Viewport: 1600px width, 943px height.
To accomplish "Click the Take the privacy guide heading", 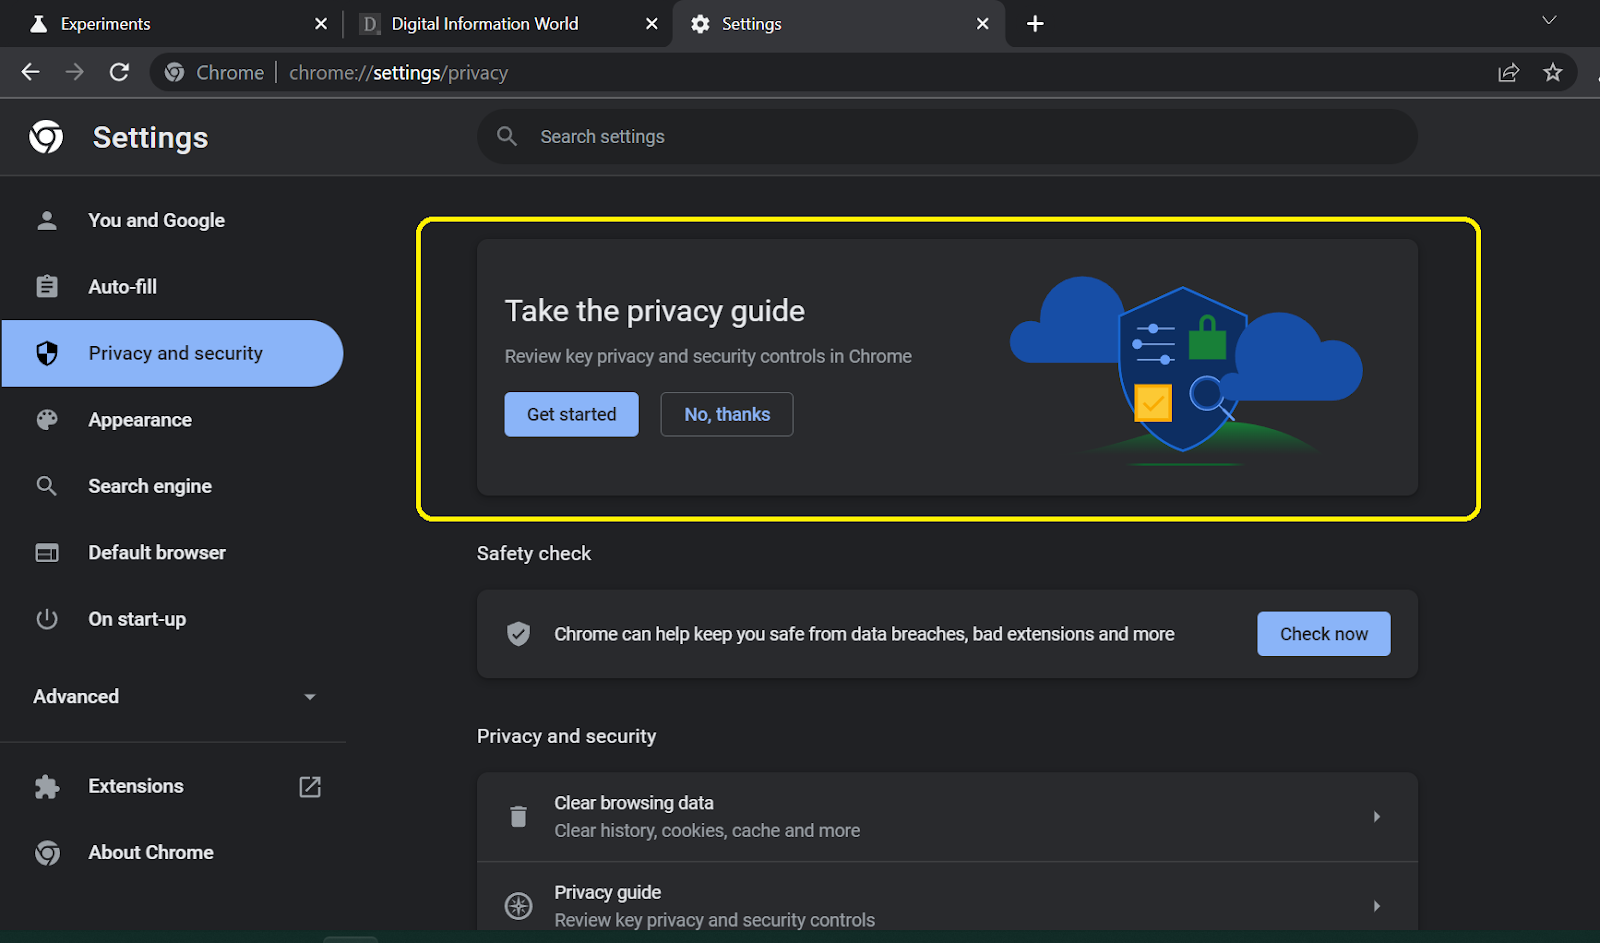I will (655, 311).
